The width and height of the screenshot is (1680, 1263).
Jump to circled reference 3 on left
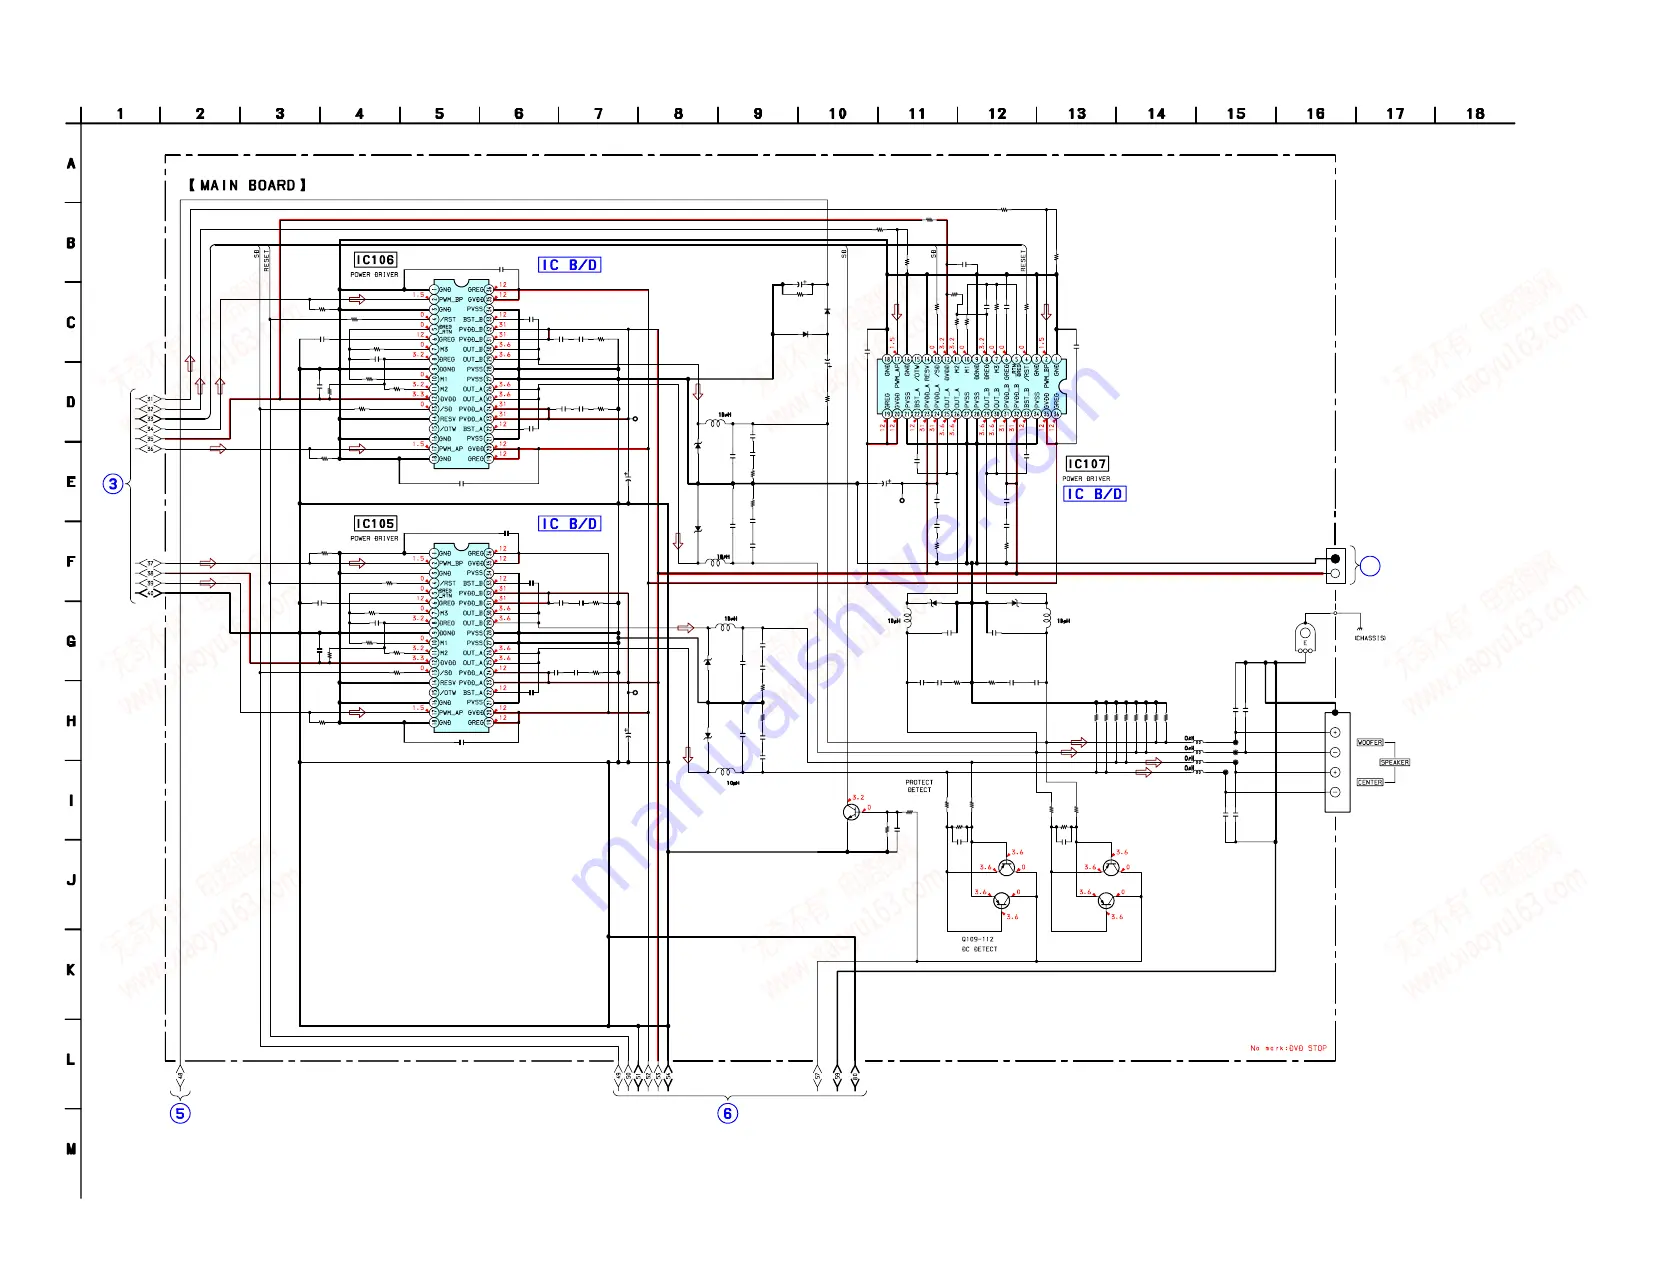113,484
